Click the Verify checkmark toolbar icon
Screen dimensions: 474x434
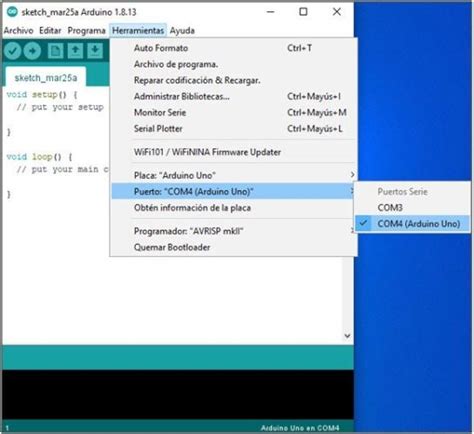(12, 51)
